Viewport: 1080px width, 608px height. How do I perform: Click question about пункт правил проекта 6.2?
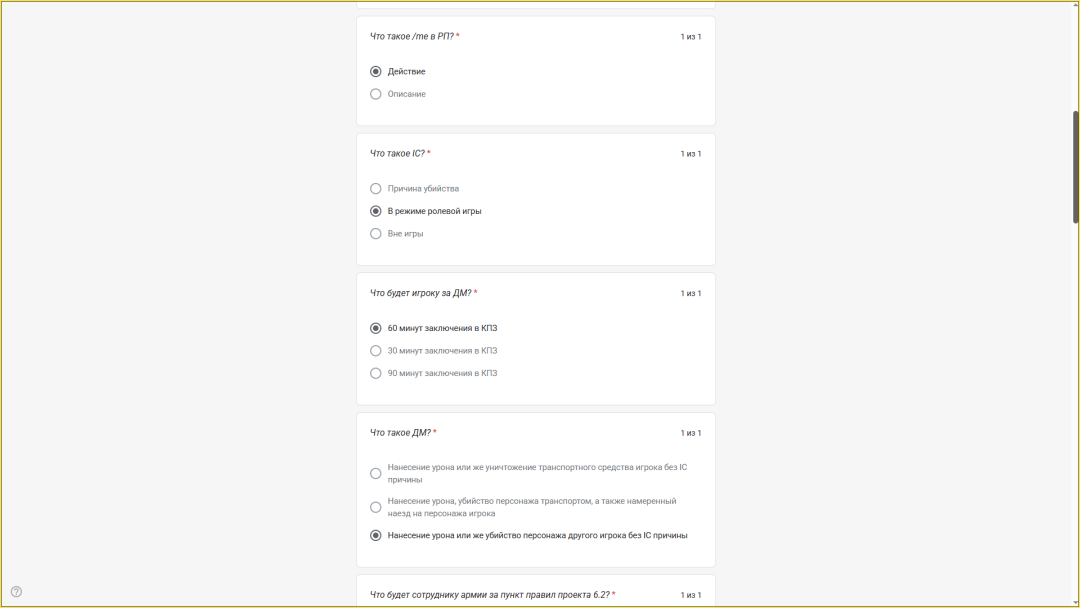pyautogui.click(x=490, y=595)
